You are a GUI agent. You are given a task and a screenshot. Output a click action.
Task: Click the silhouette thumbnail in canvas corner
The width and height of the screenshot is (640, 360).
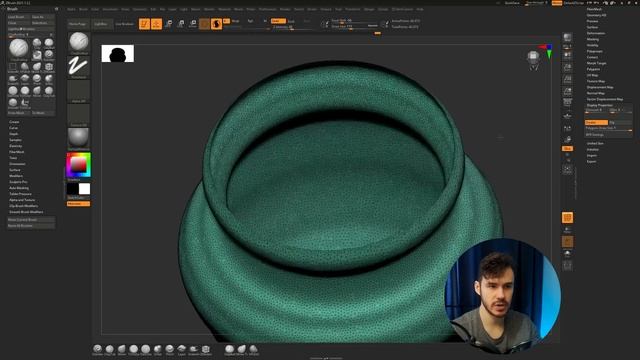[118, 53]
